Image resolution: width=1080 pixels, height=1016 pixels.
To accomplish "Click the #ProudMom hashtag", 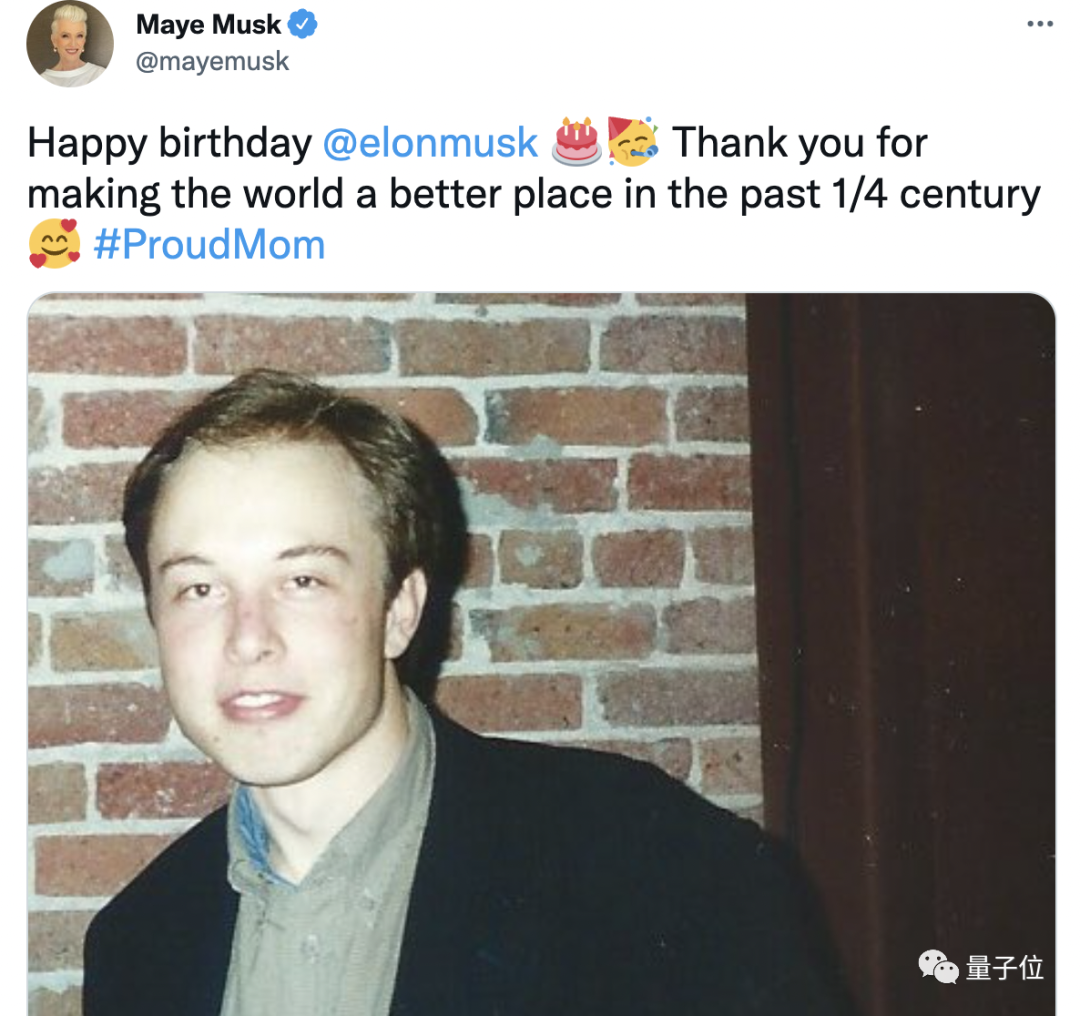I will pyautogui.click(x=209, y=245).
